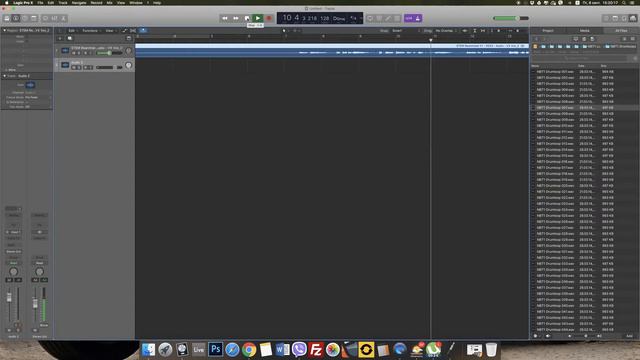Toggle the purple Metronome button
The image size is (640, 360).
[x=418, y=18]
